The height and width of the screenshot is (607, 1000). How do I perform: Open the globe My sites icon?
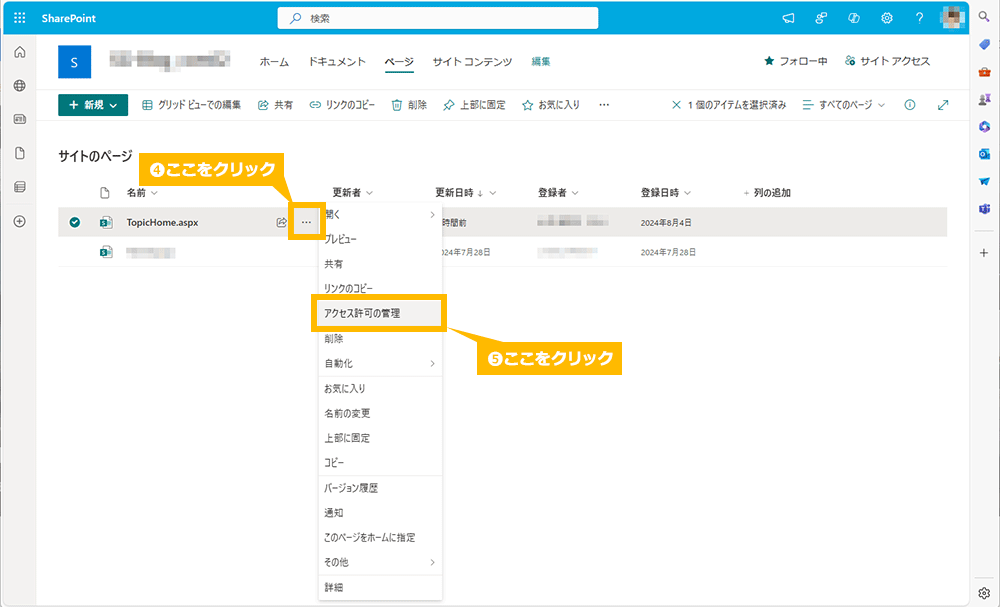pos(20,85)
